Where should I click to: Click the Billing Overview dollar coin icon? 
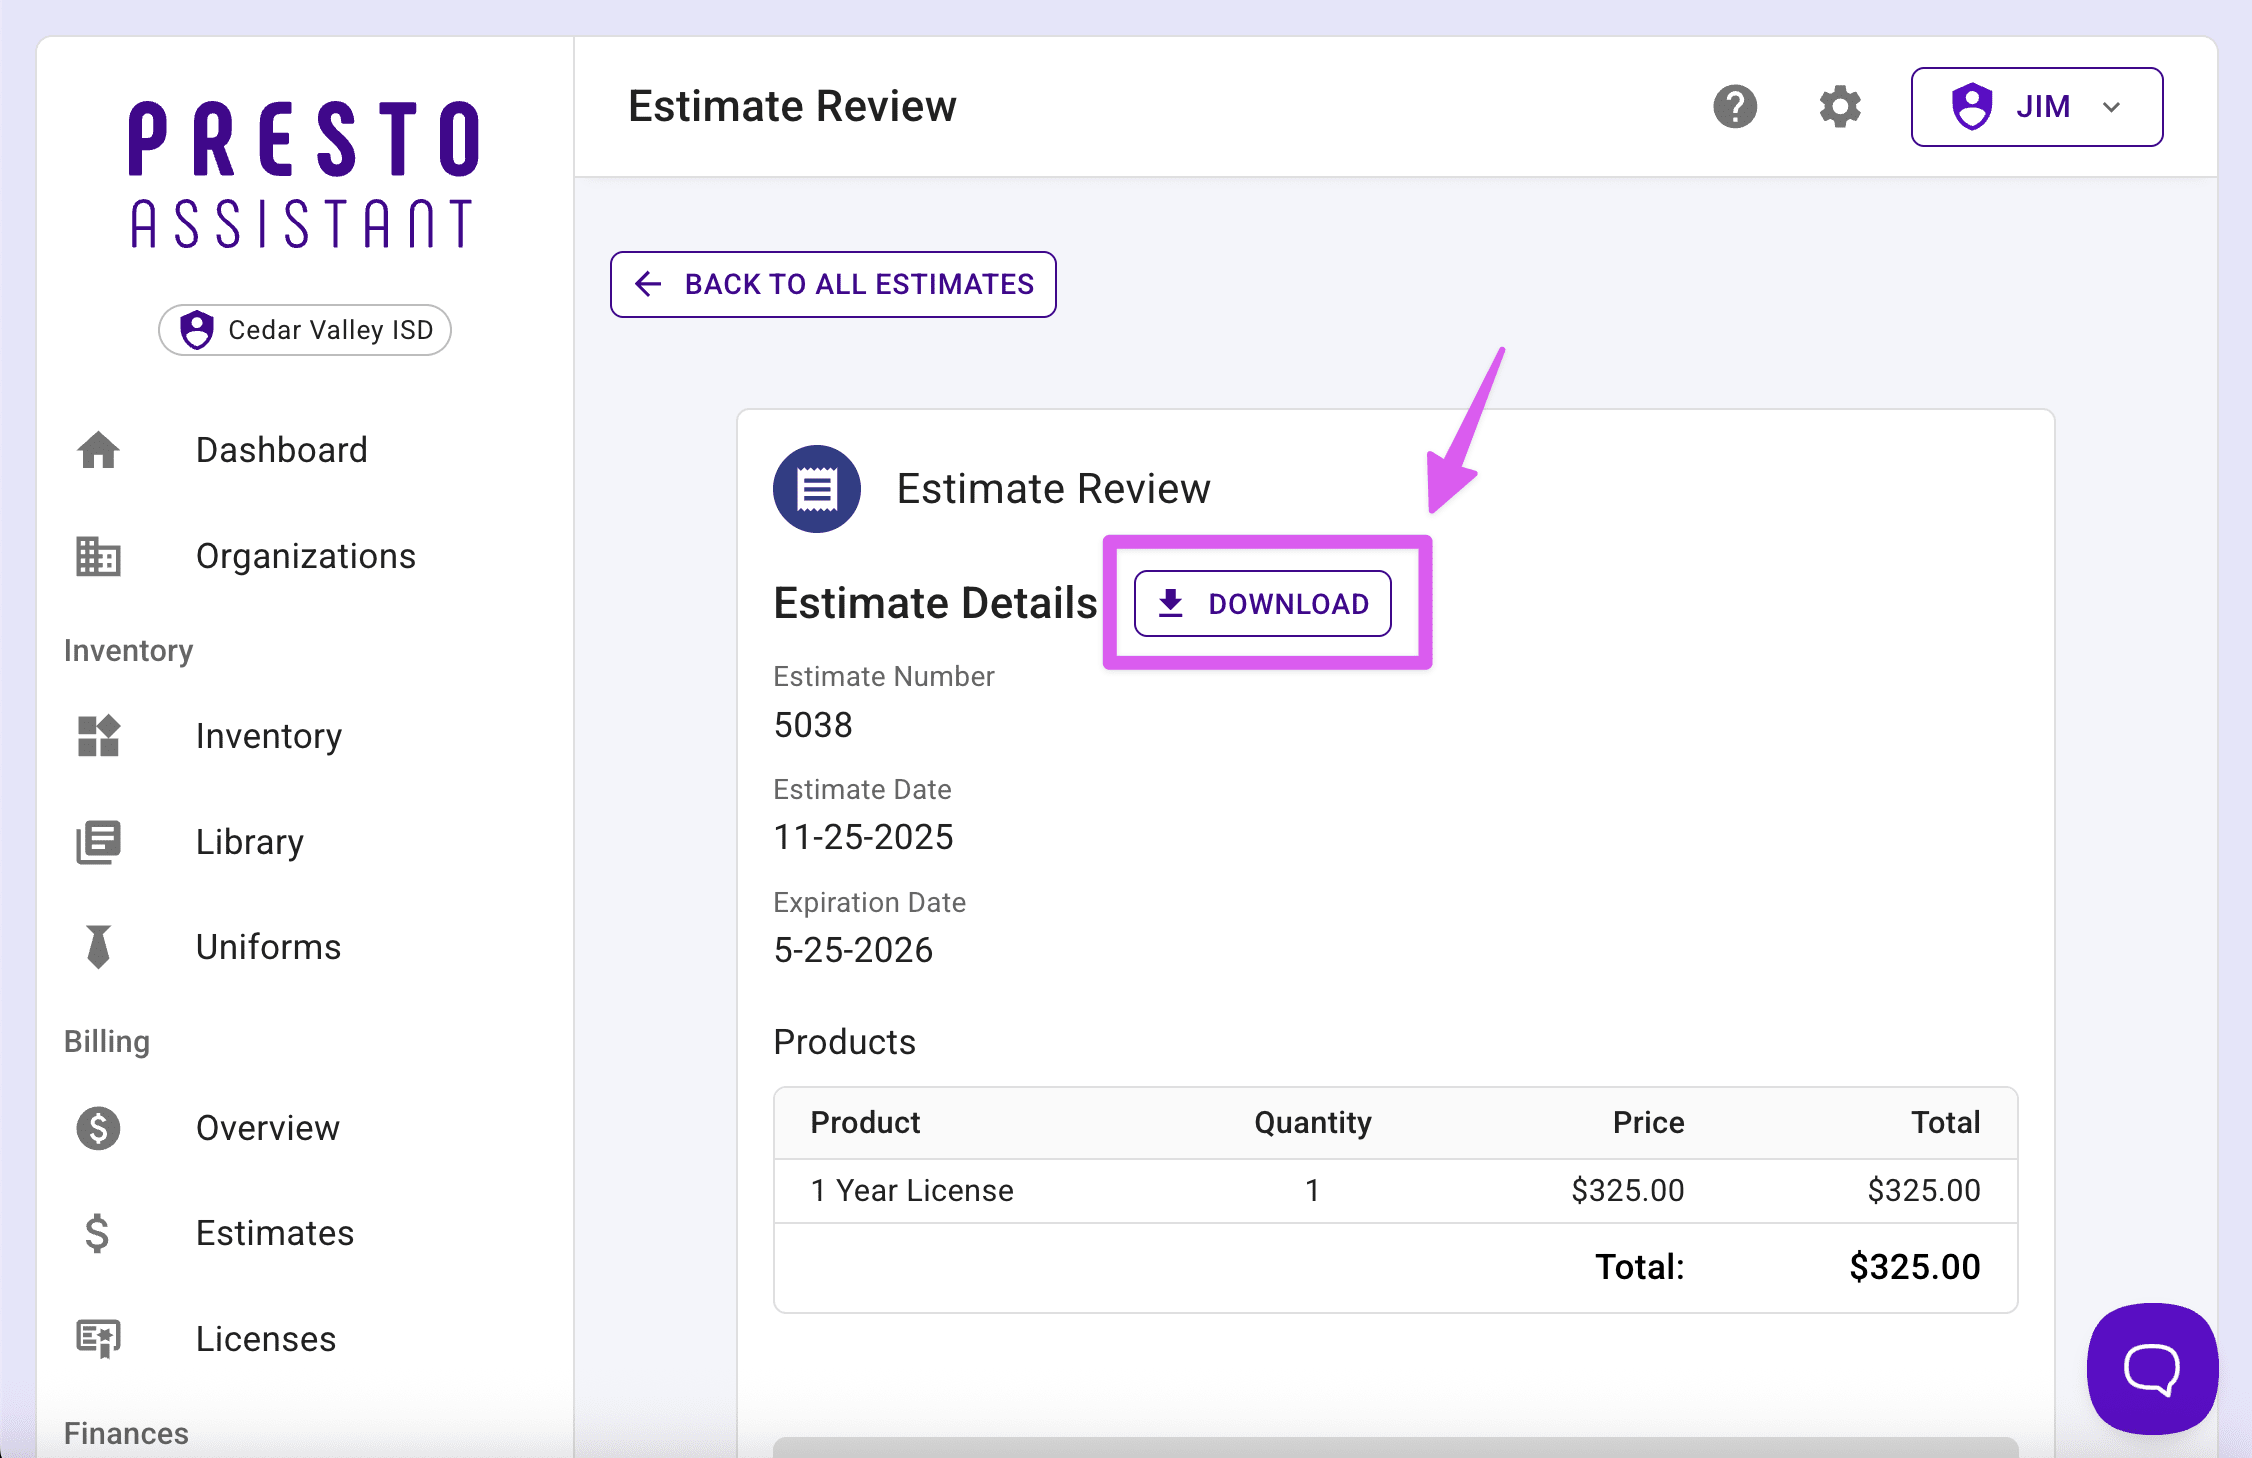click(x=97, y=1129)
